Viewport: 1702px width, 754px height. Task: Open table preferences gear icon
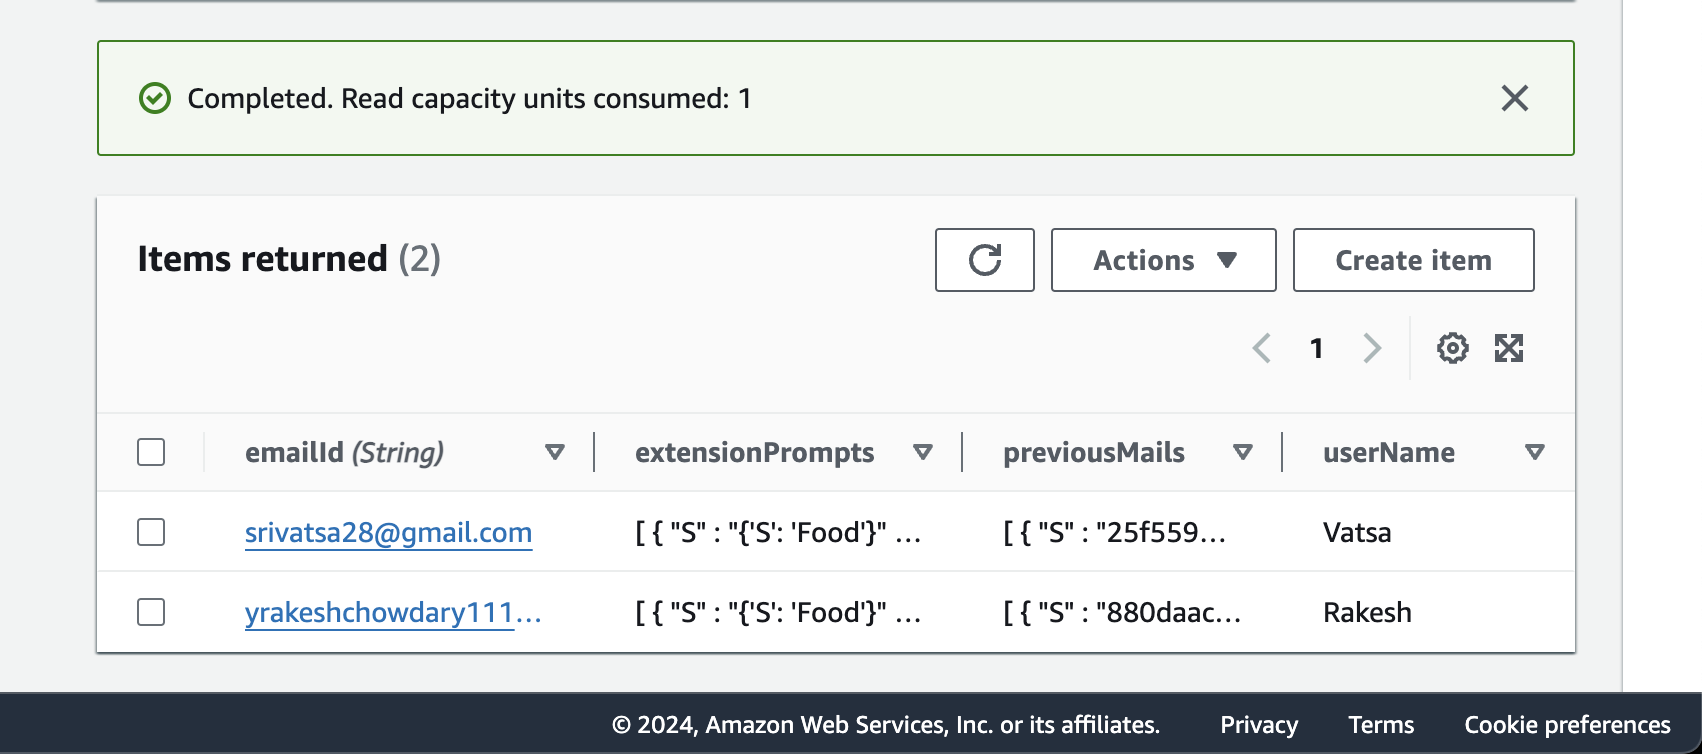pos(1452,348)
